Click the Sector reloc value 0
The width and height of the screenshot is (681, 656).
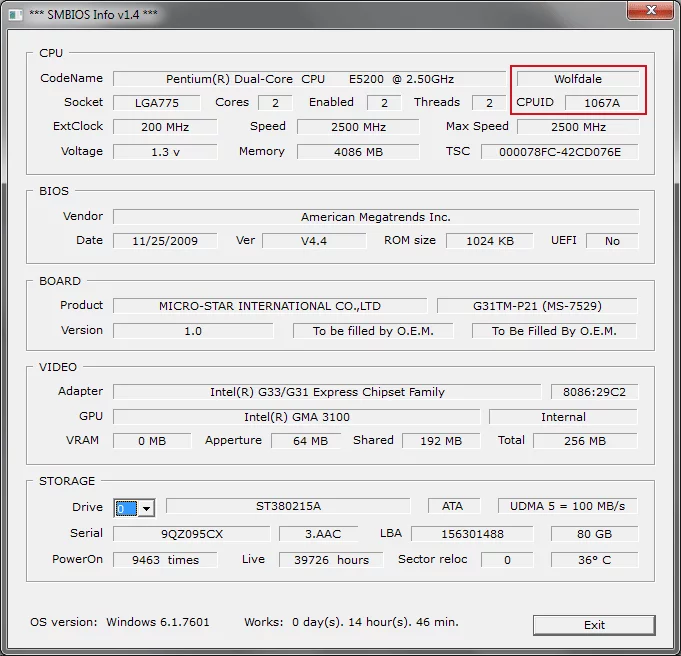pos(507,560)
